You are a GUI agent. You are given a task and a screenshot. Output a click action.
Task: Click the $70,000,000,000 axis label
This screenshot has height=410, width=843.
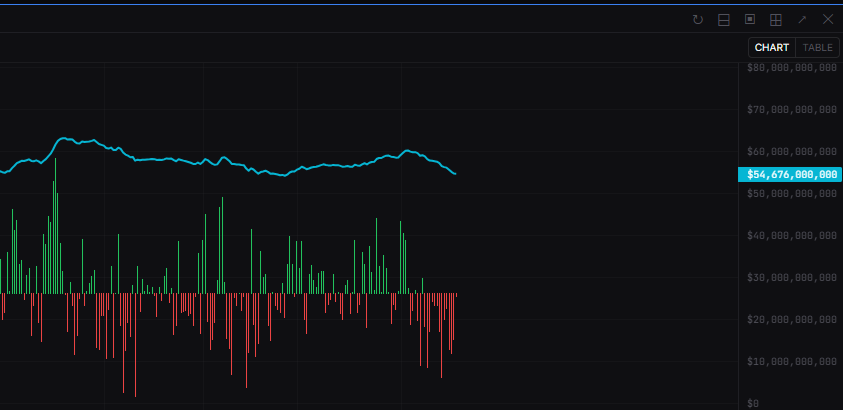792,110
